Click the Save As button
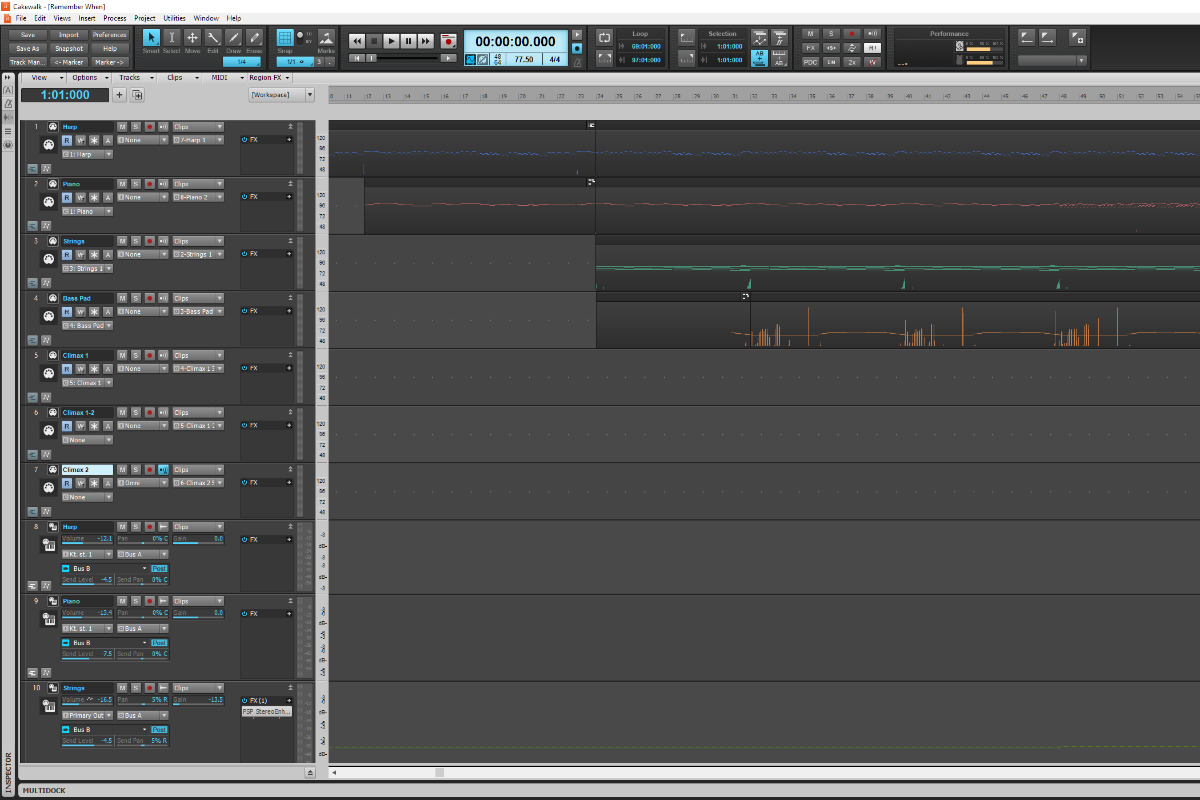 (28, 48)
